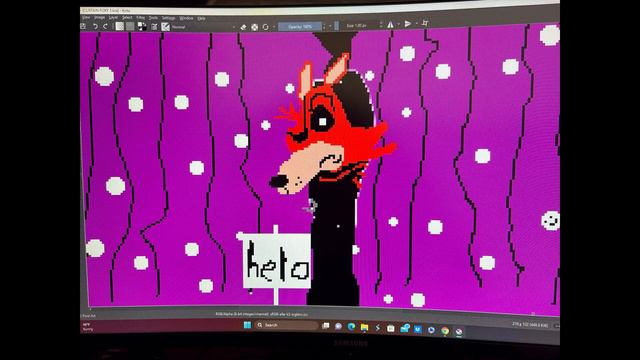The height and width of the screenshot is (360, 640).
Task: Open the Filter menu
Action: point(140,18)
